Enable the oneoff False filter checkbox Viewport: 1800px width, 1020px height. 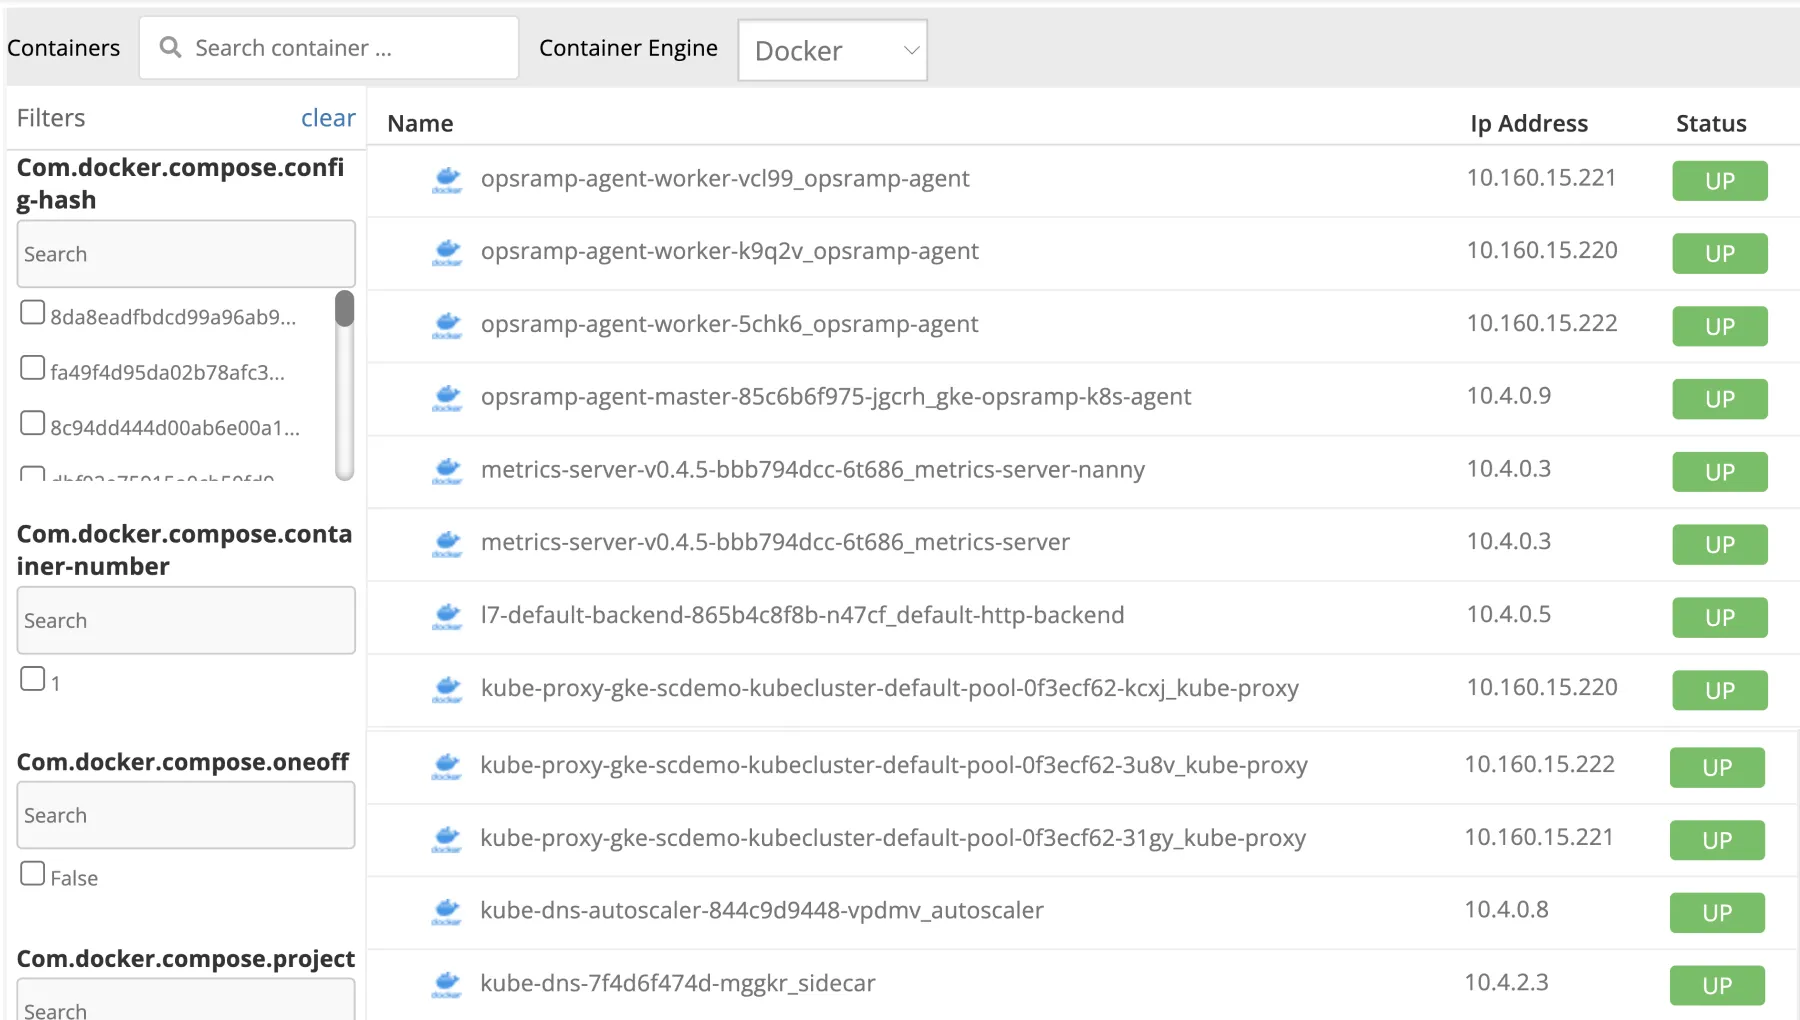point(33,874)
